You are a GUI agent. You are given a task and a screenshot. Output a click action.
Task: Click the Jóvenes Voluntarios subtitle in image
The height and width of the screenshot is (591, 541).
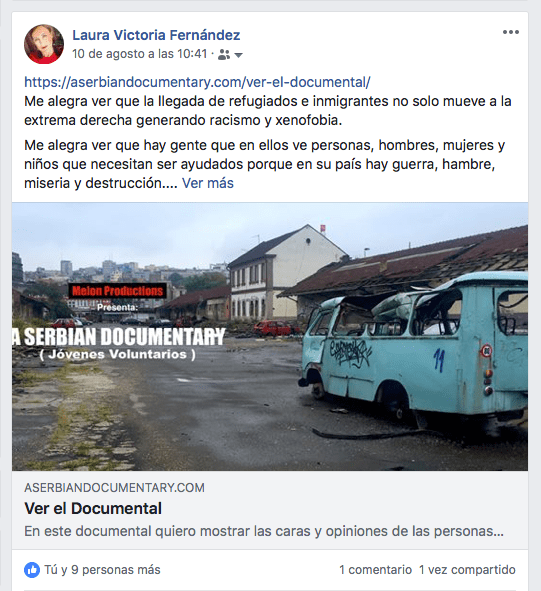(x=118, y=355)
